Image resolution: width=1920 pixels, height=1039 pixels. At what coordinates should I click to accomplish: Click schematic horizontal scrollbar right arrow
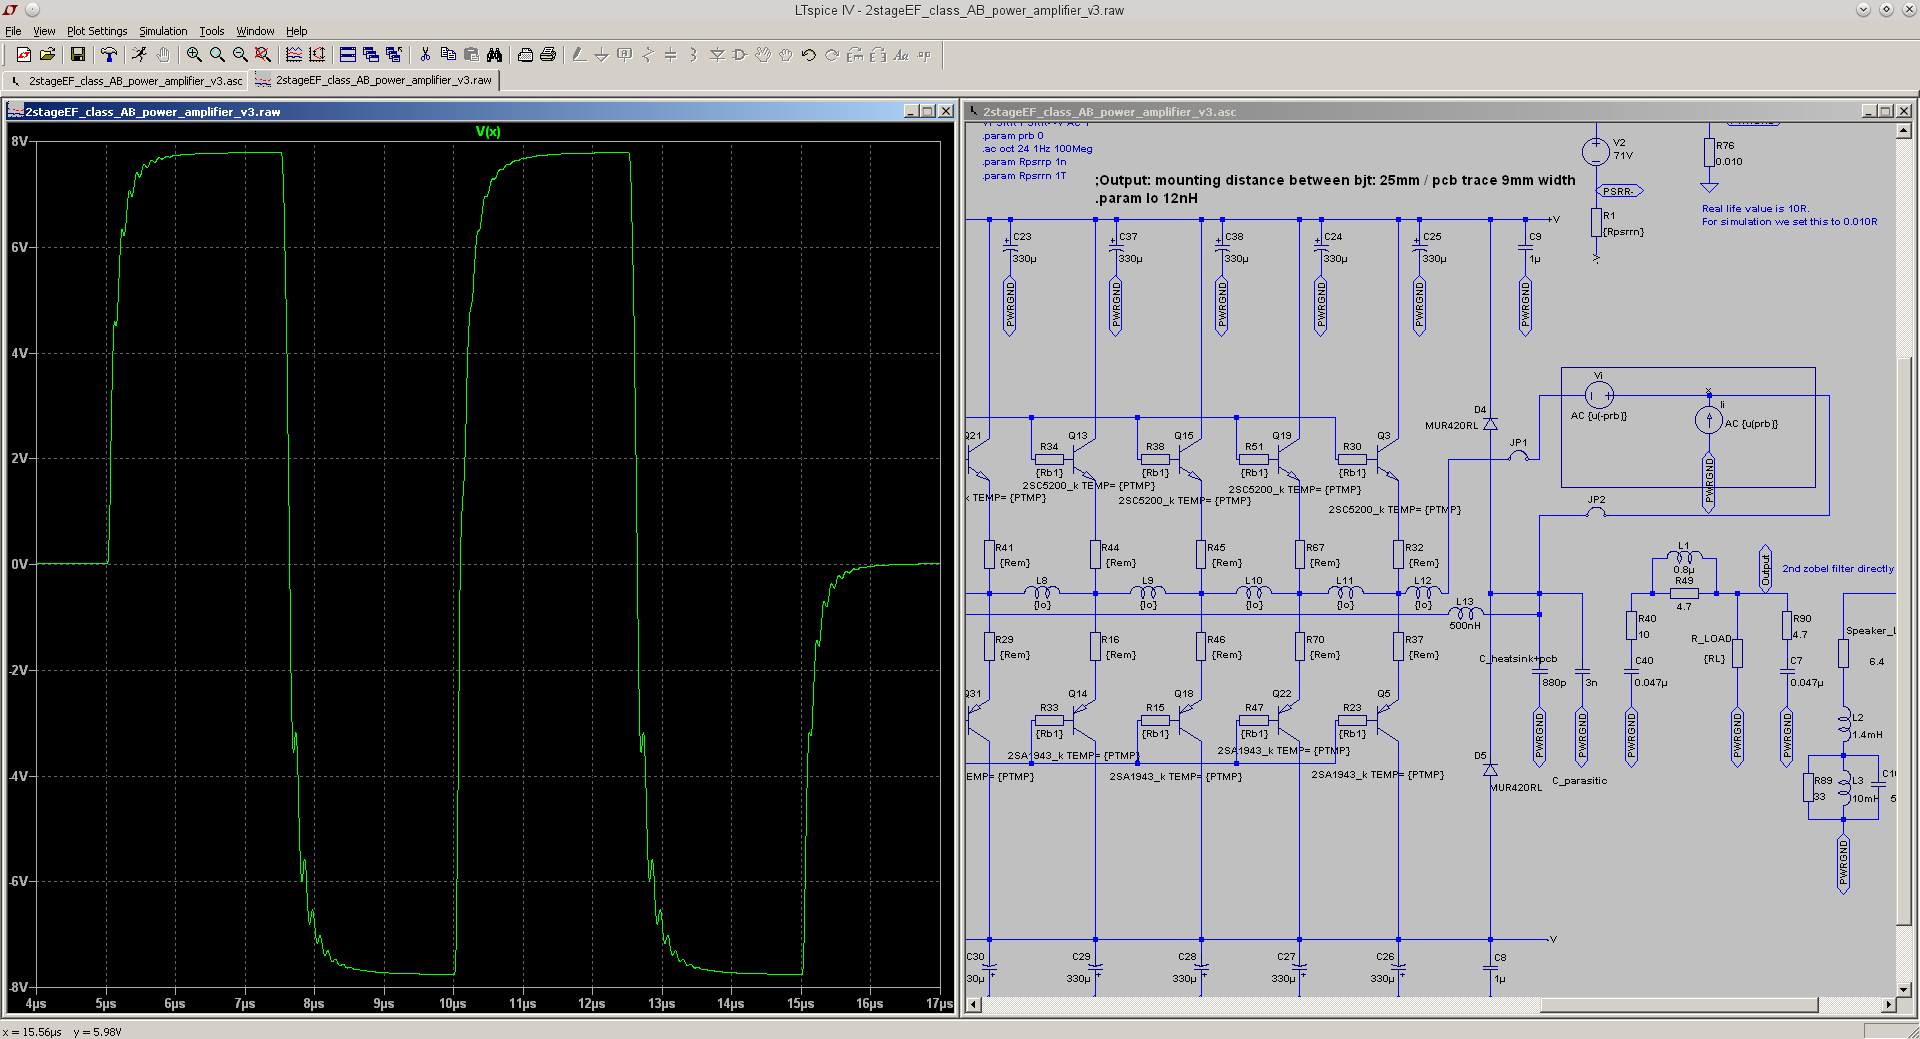pyautogui.click(x=1888, y=1005)
